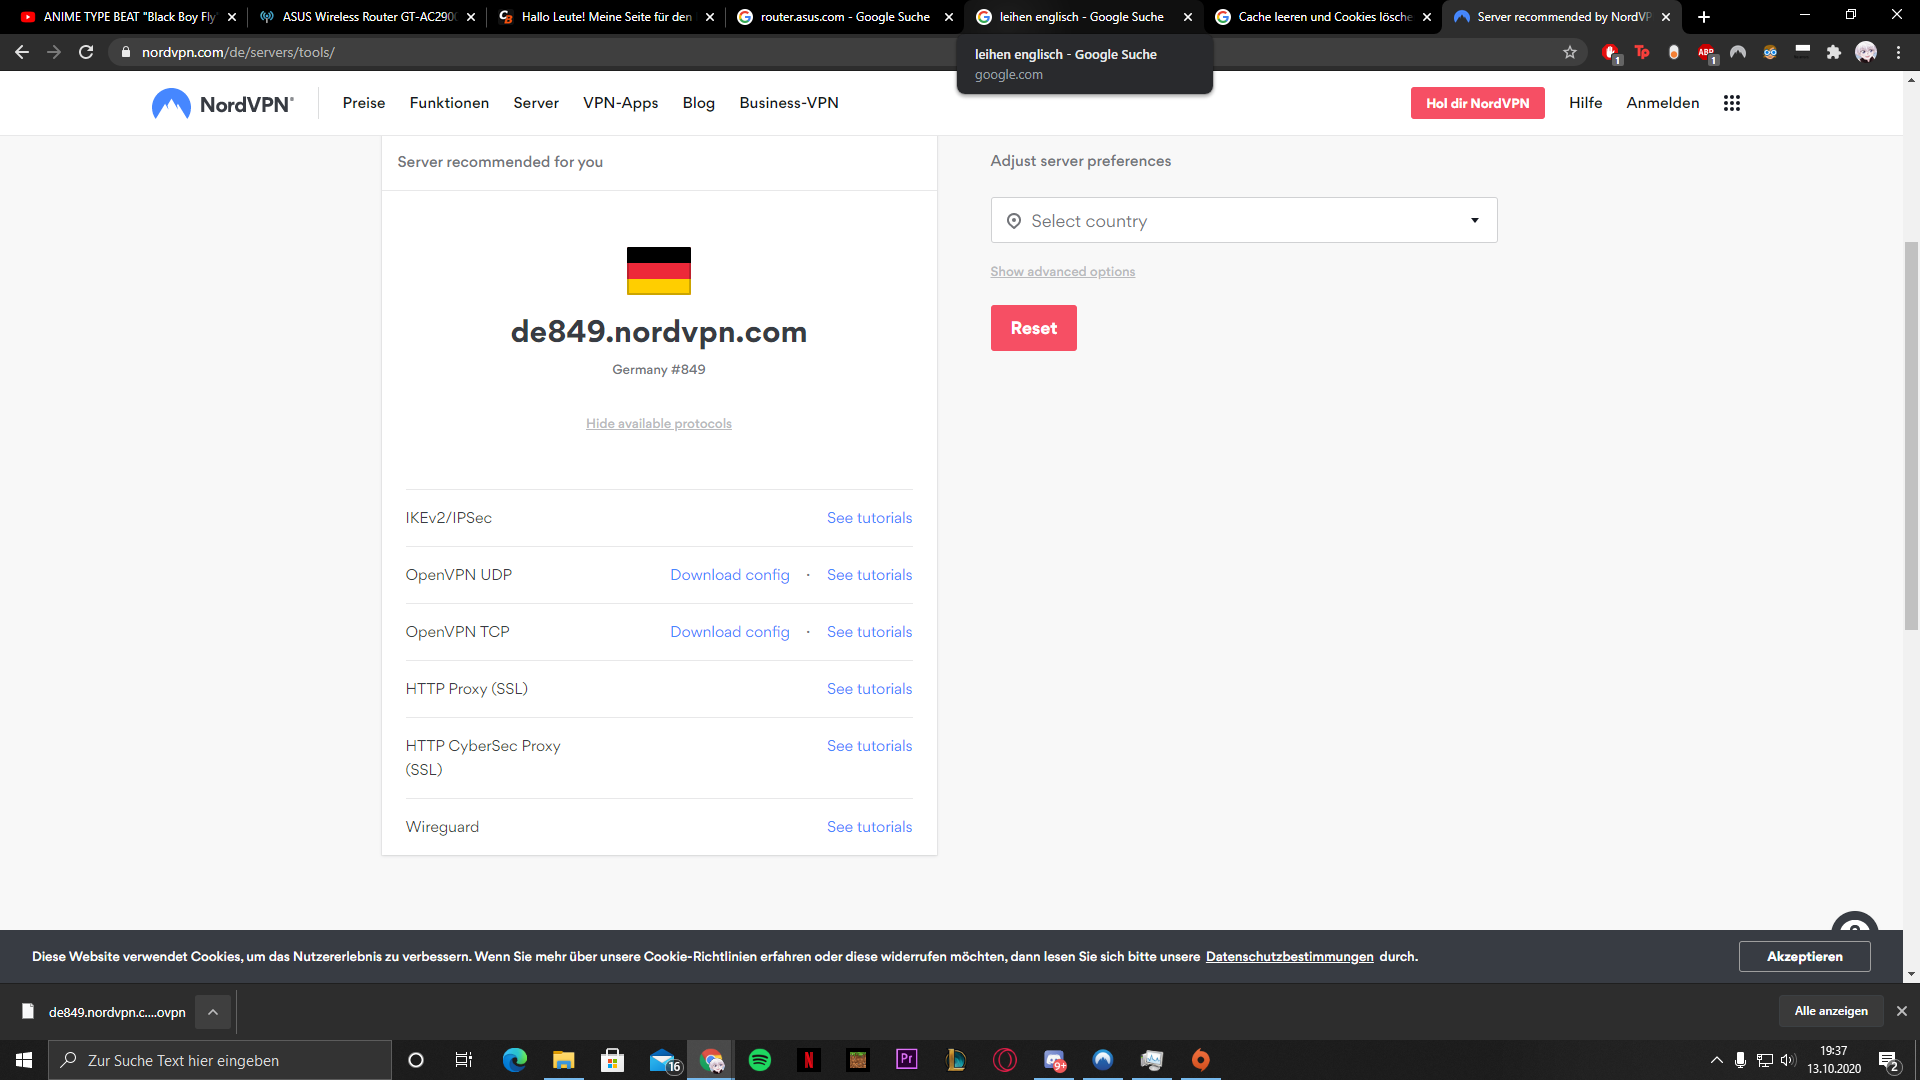This screenshot has height=1080, width=1920.
Task: Open Adobe Premiere Pro taskbar icon
Action: (x=907, y=1060)
